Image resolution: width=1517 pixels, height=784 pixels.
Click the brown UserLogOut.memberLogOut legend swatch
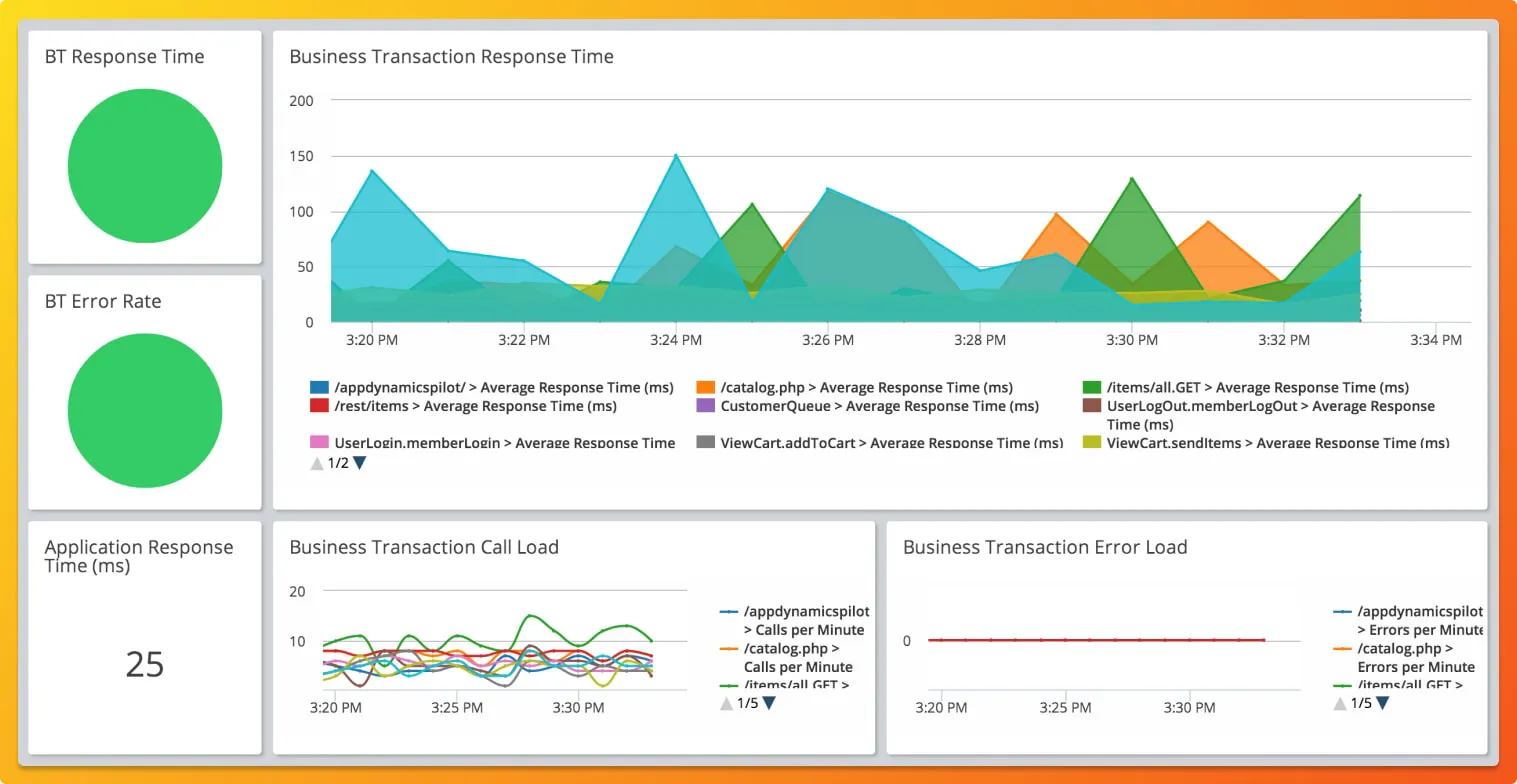(1092, 406)
